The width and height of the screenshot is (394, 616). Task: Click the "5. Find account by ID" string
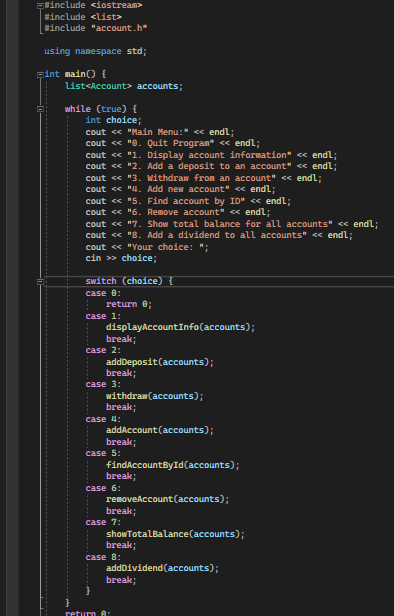(186, 201)
